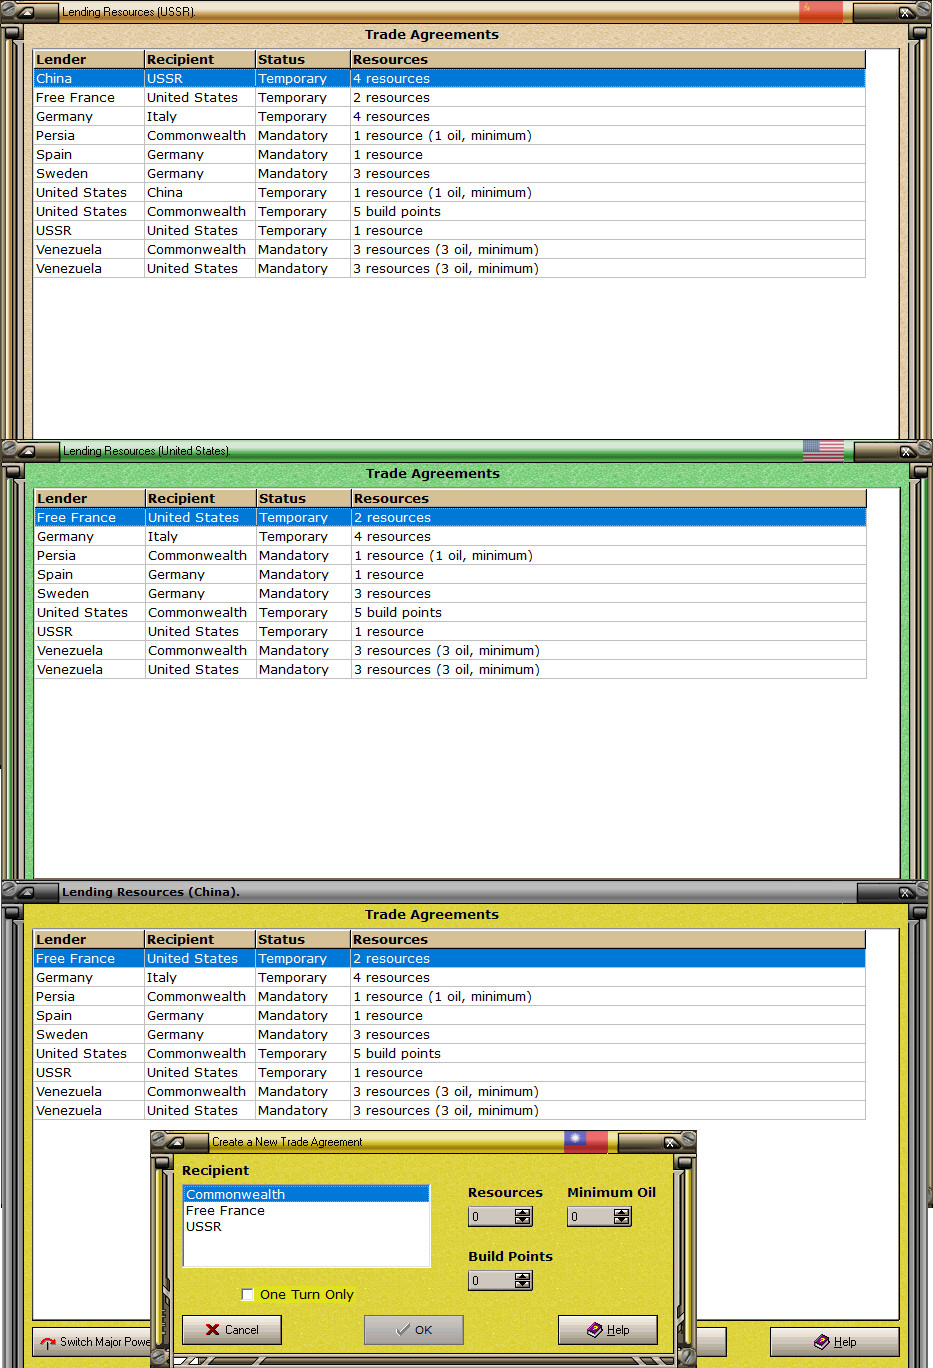Click the Resources number field

click(x=492, y=1217)
